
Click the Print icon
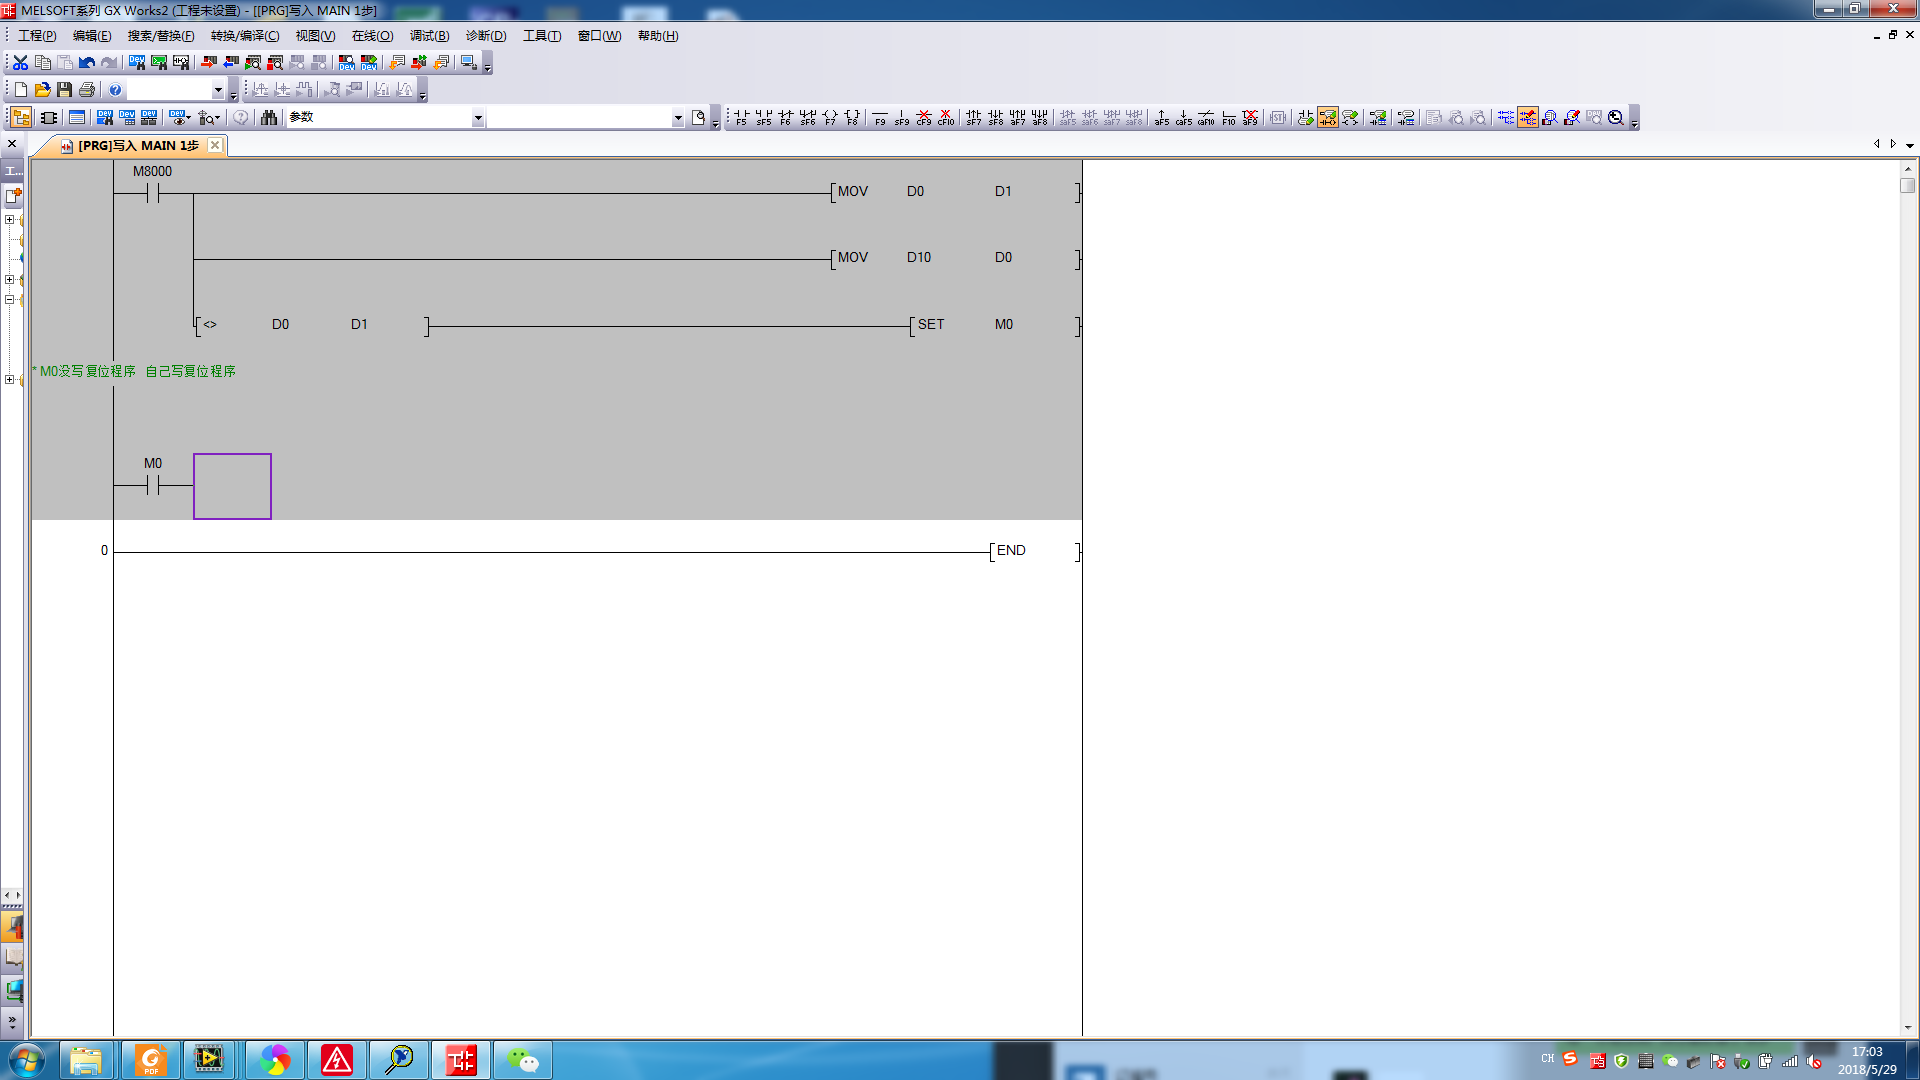coord(87,90)
